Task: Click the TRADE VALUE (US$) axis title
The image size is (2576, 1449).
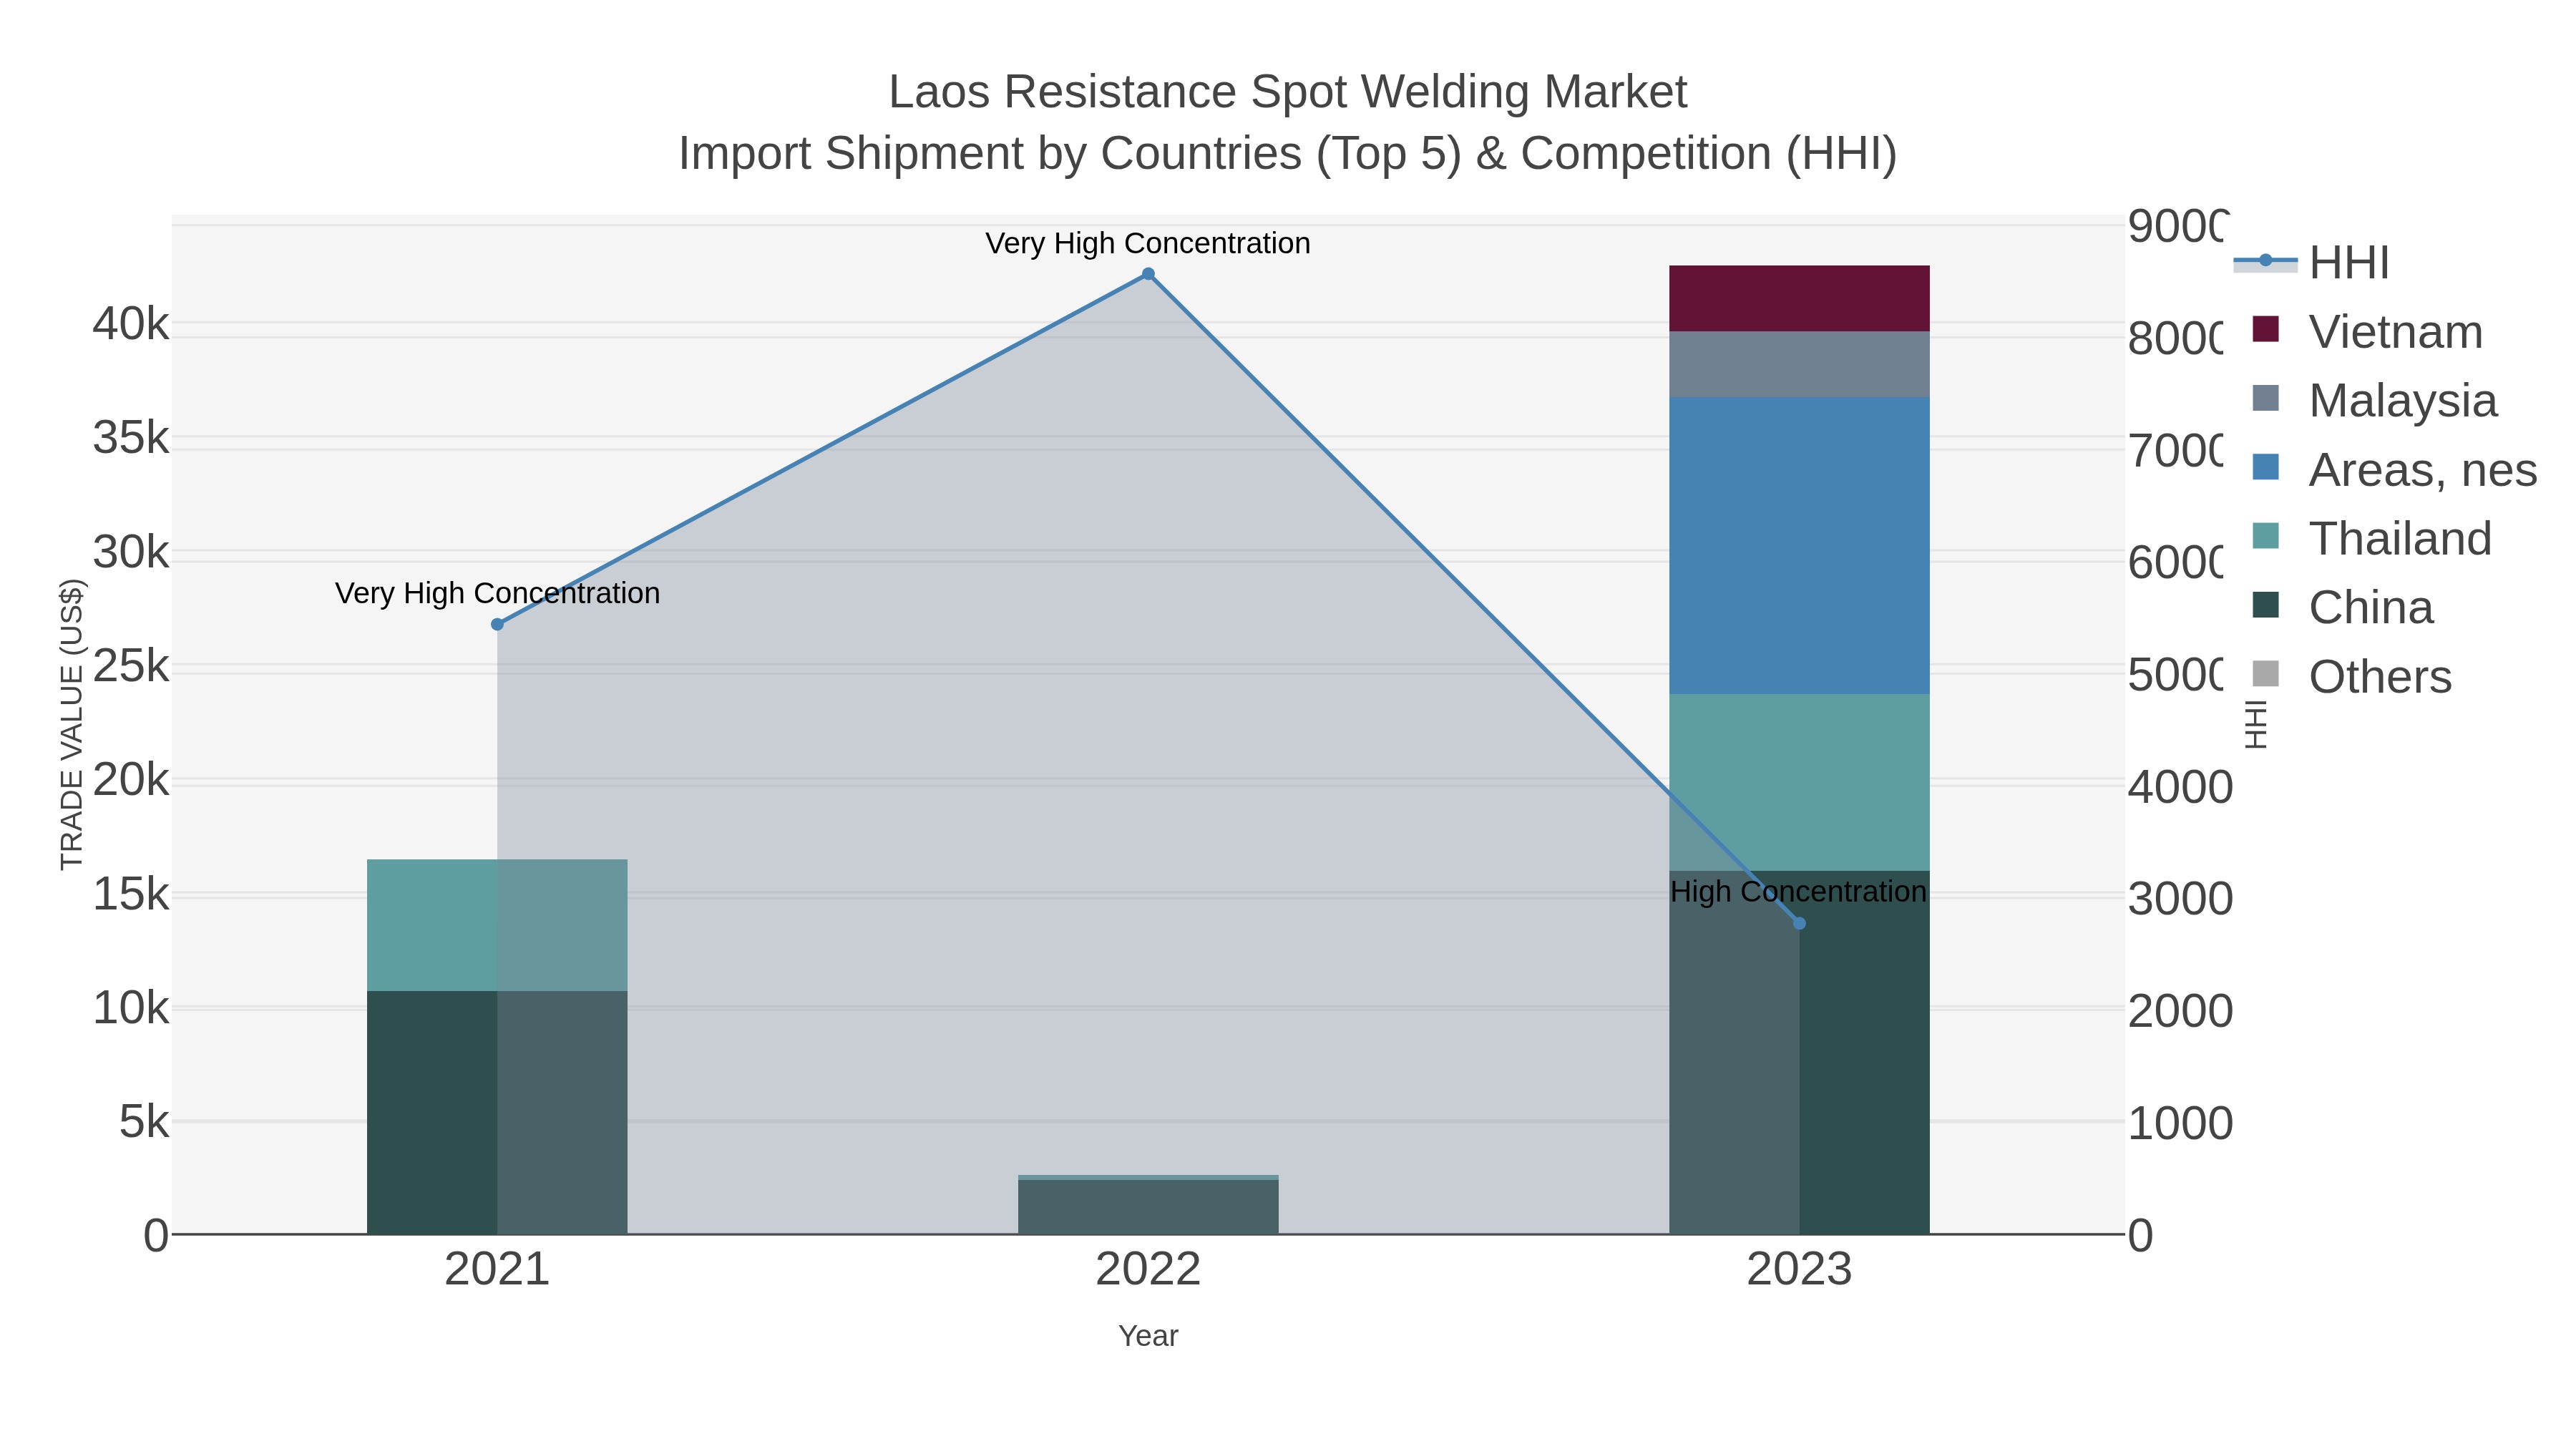Action: coord(72,724)
